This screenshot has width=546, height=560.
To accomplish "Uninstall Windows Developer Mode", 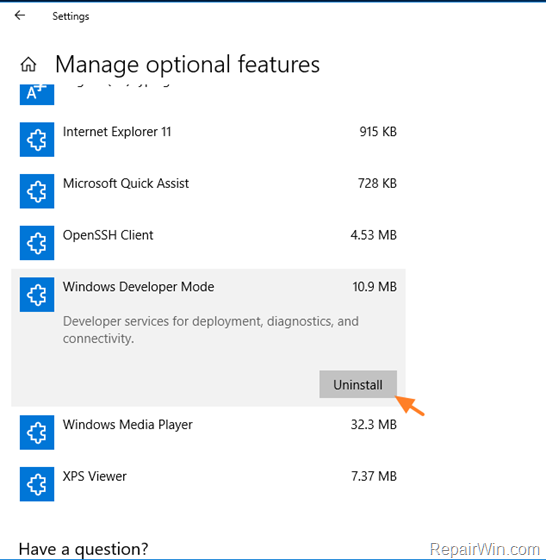I will pos(358,384).
